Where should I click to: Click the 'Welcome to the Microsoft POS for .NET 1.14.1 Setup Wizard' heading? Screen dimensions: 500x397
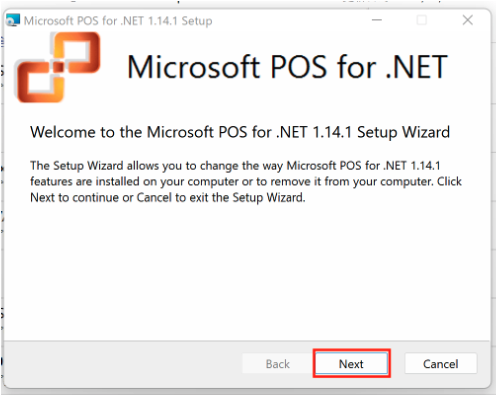click(240, 132)
